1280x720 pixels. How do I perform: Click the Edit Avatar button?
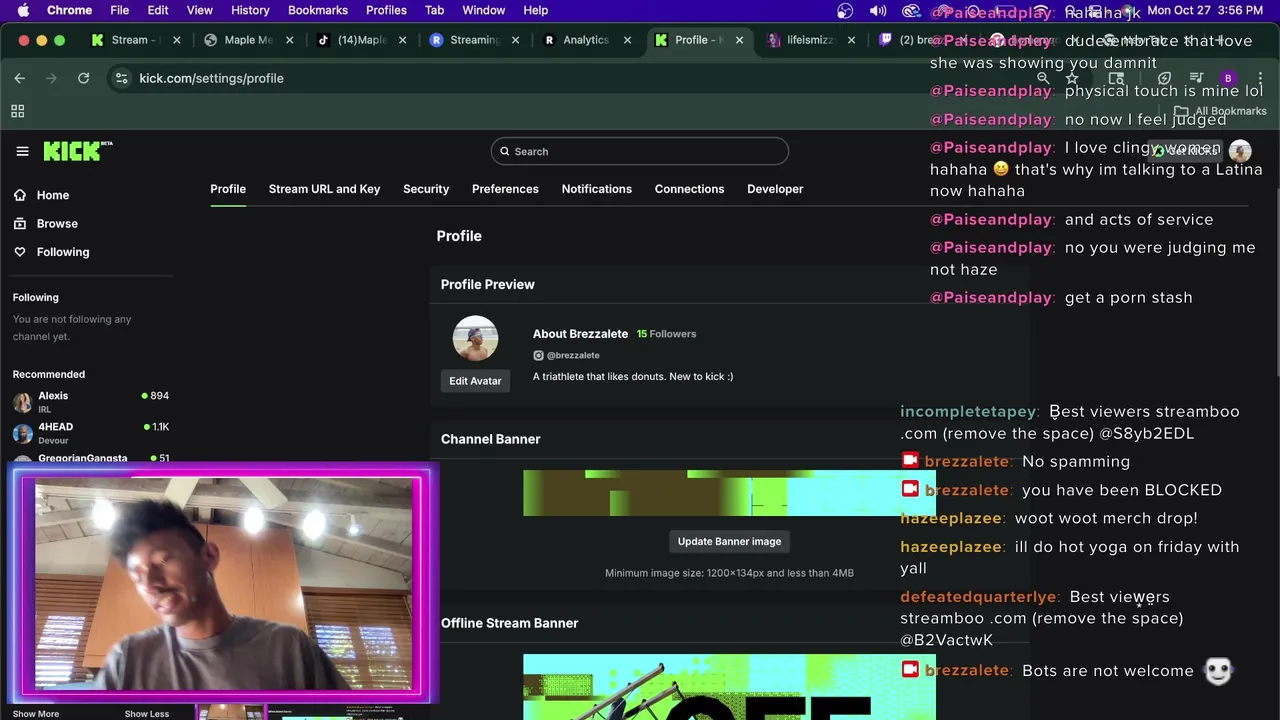coord(475,381)
